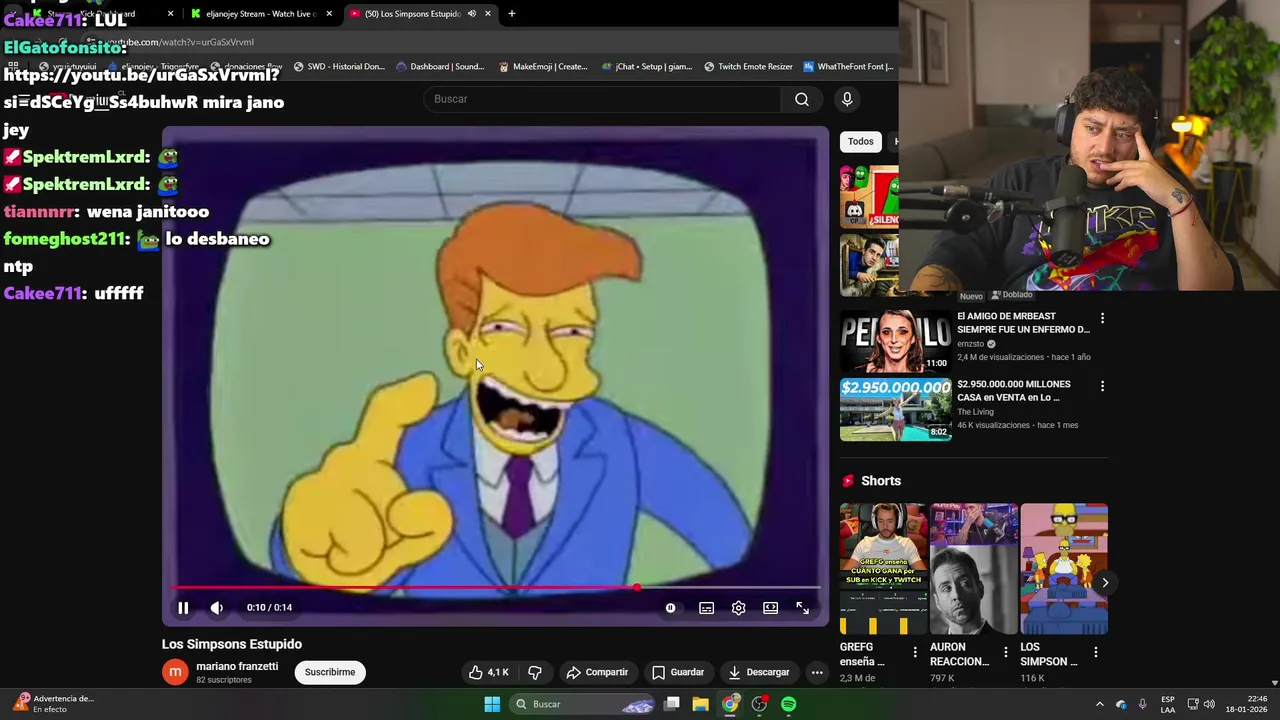This screenshot has height=720, width=1280.
Task: Toggle subtitles in the video player
Action: click(x=706, y=608)
